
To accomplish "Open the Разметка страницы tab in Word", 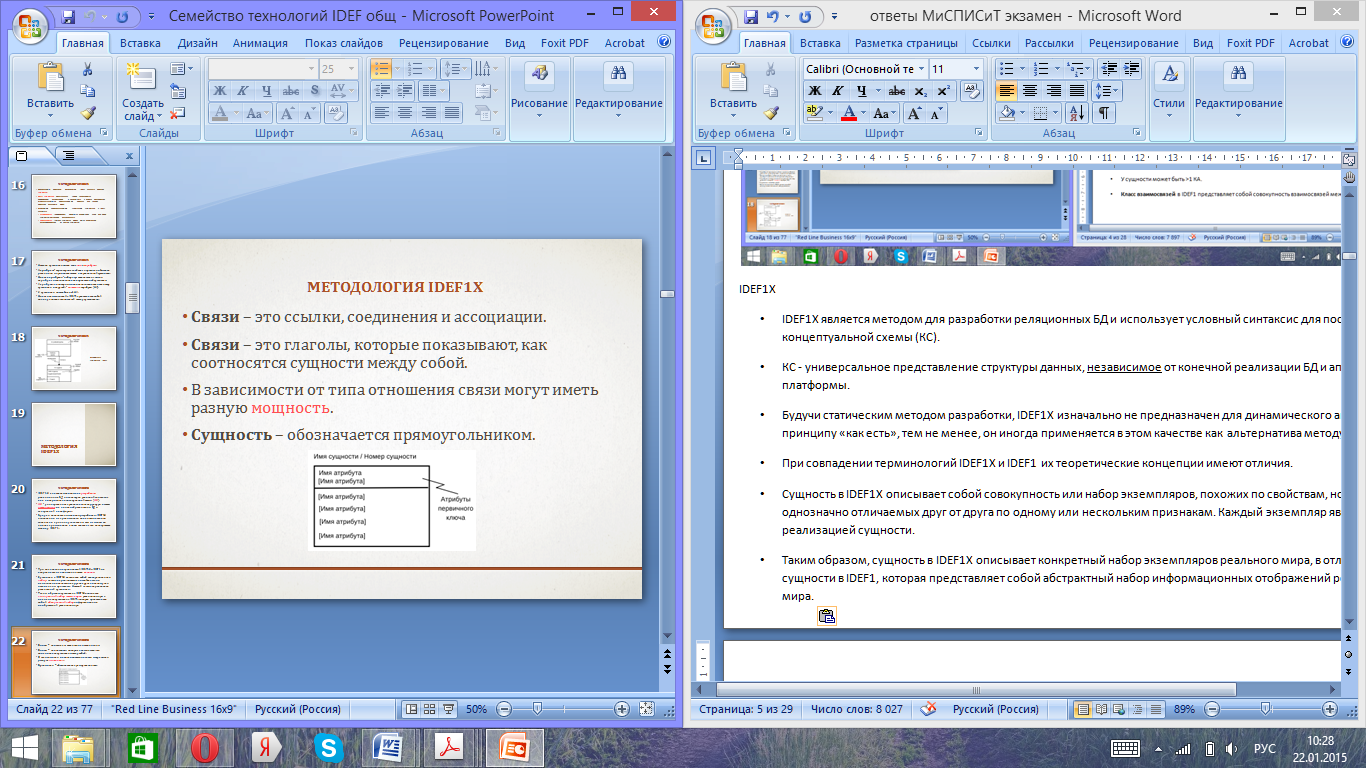I will pyautogui.click(x=906, y=43).
